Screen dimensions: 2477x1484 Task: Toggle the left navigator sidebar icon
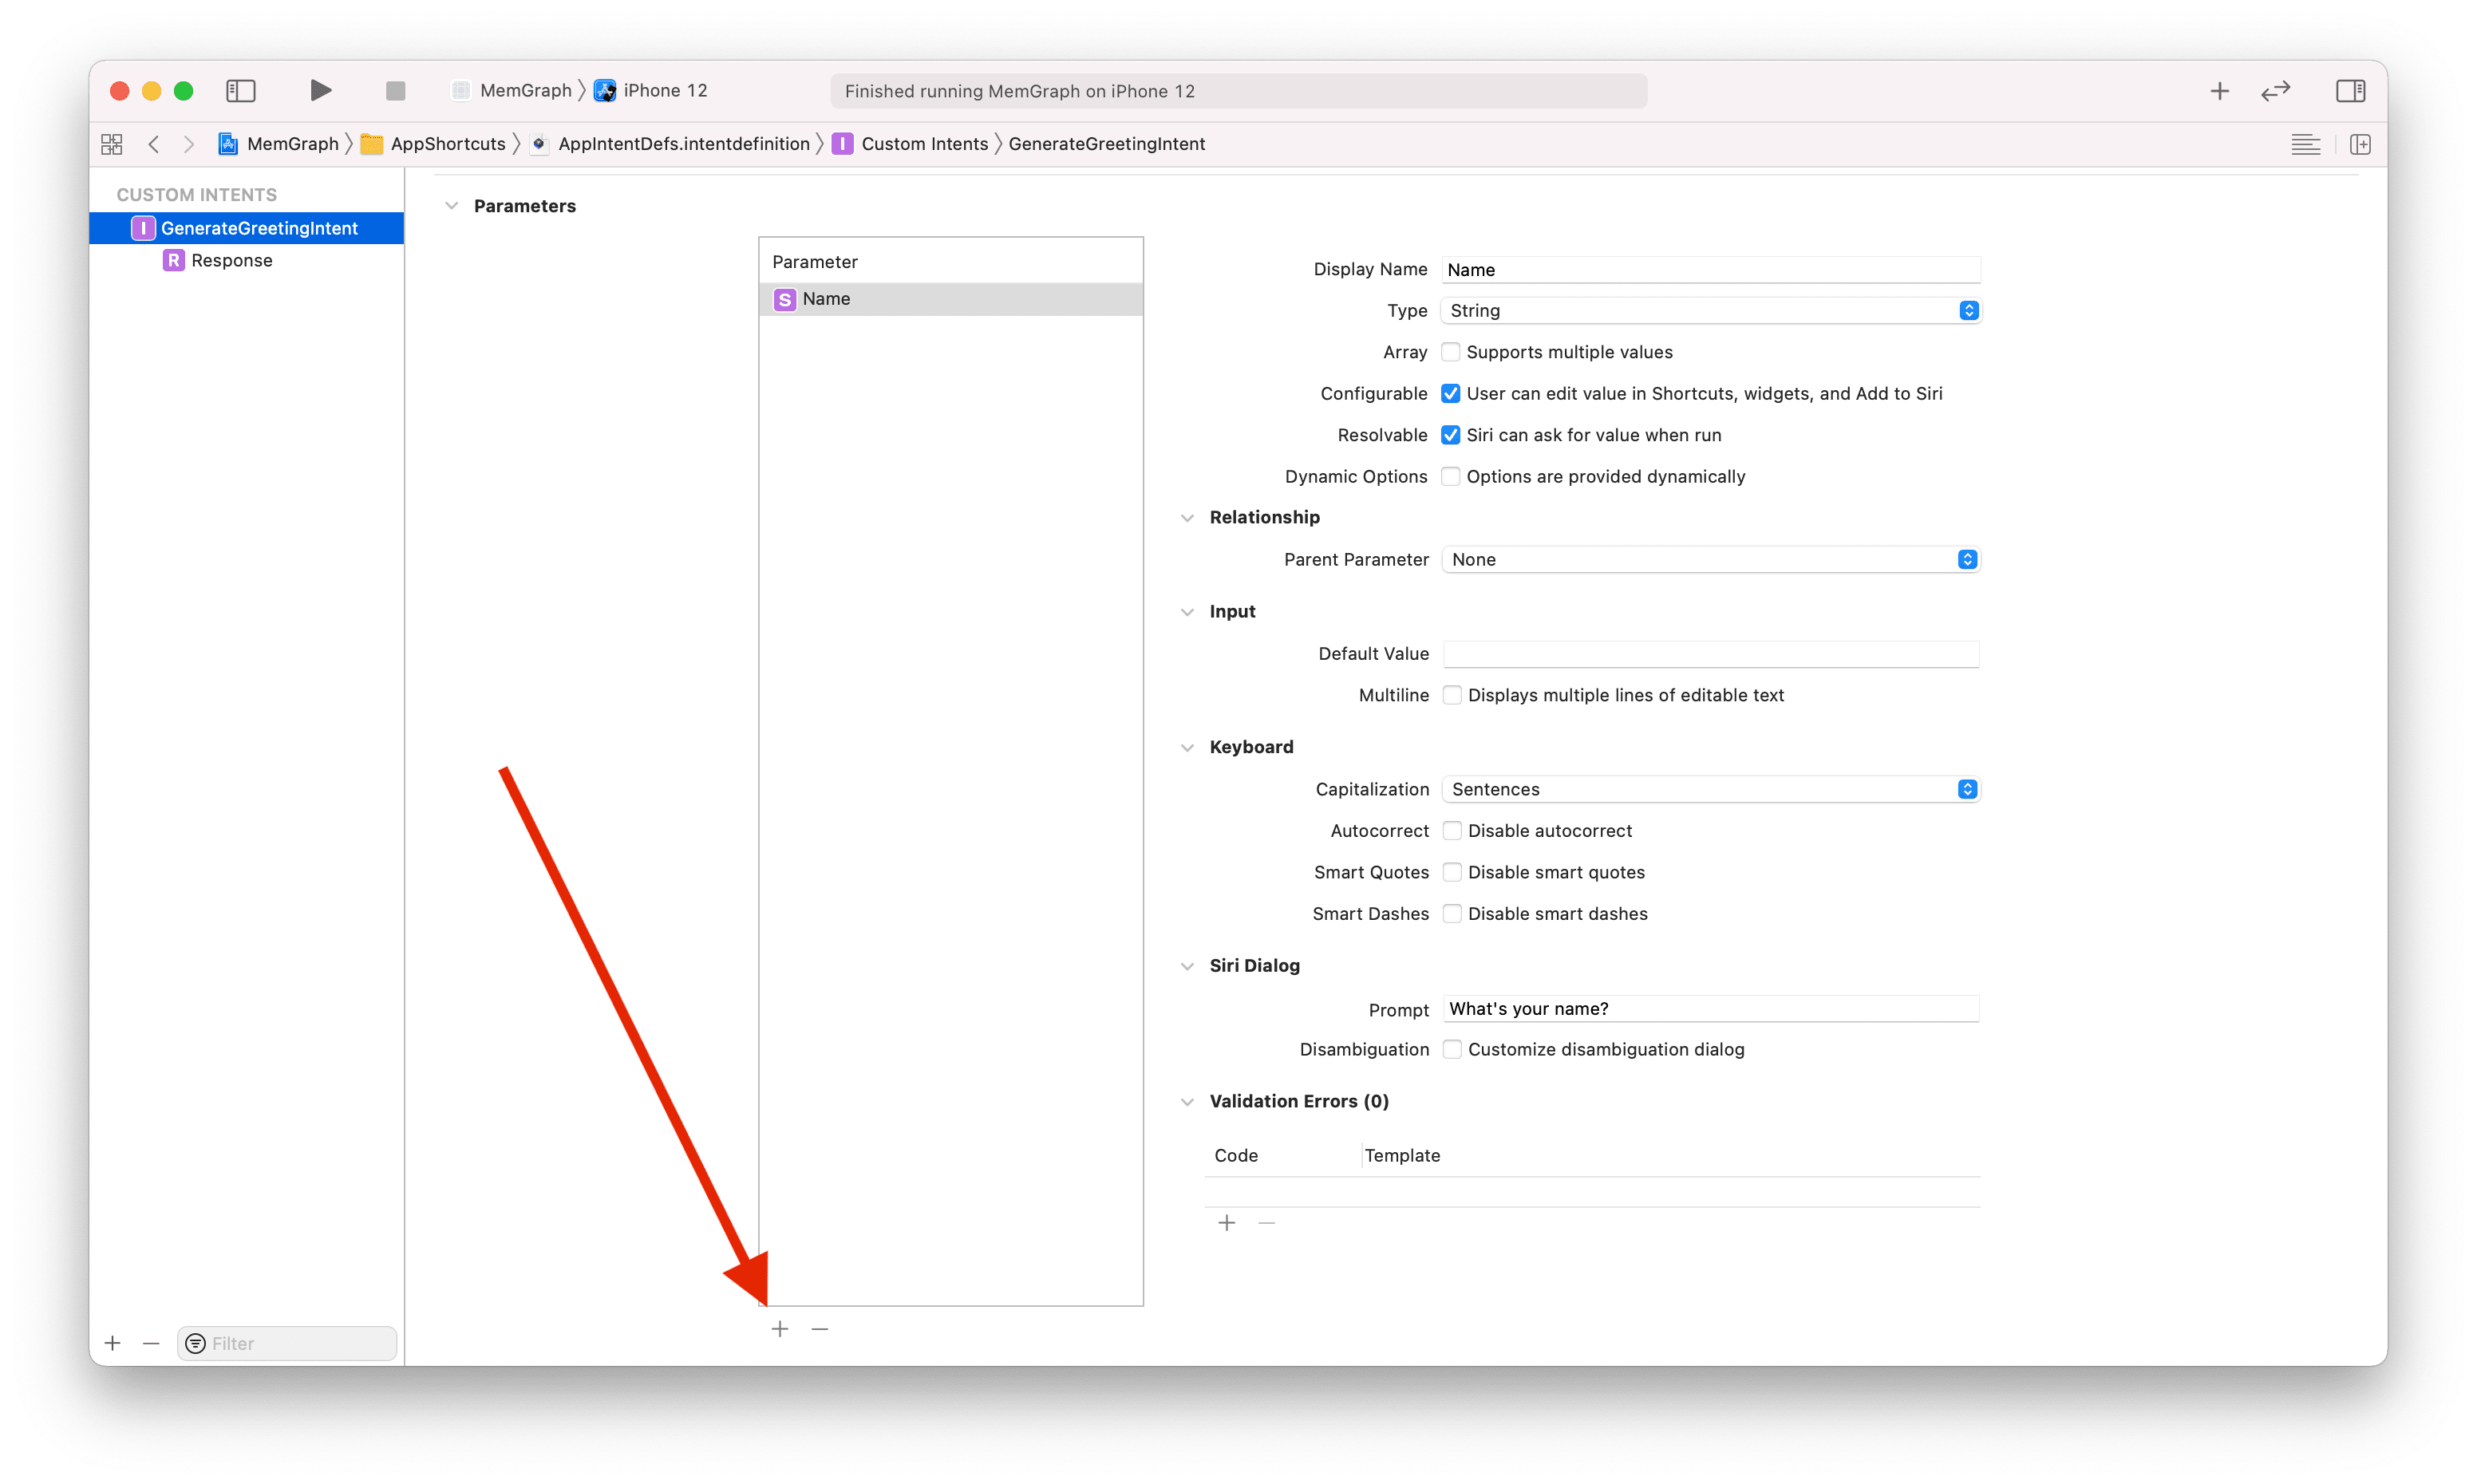point(241,91)
